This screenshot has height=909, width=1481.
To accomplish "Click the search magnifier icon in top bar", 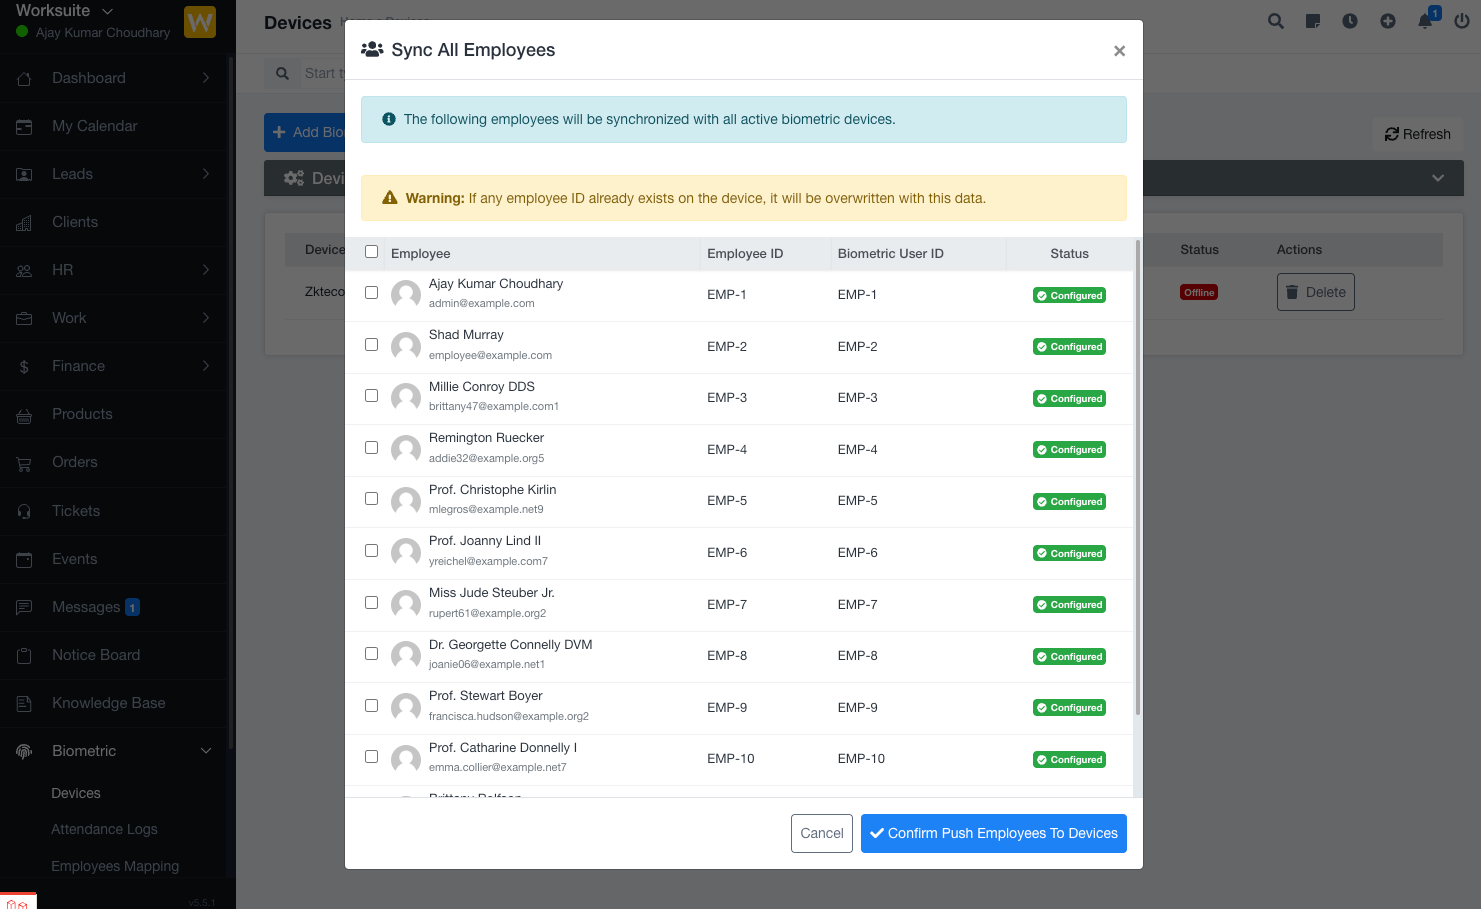I will (1275, 21).
